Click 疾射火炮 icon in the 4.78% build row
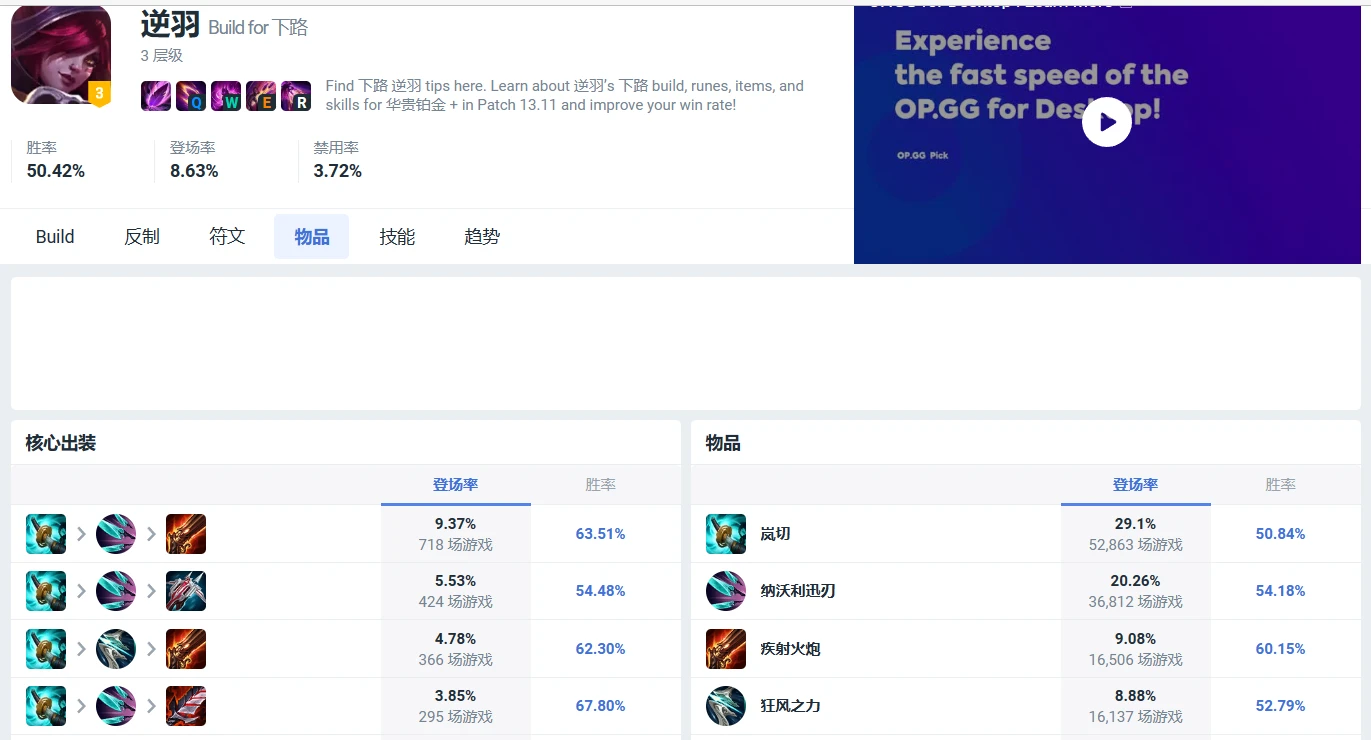This screenshot has height=740, width=1371. click(186, 649)
